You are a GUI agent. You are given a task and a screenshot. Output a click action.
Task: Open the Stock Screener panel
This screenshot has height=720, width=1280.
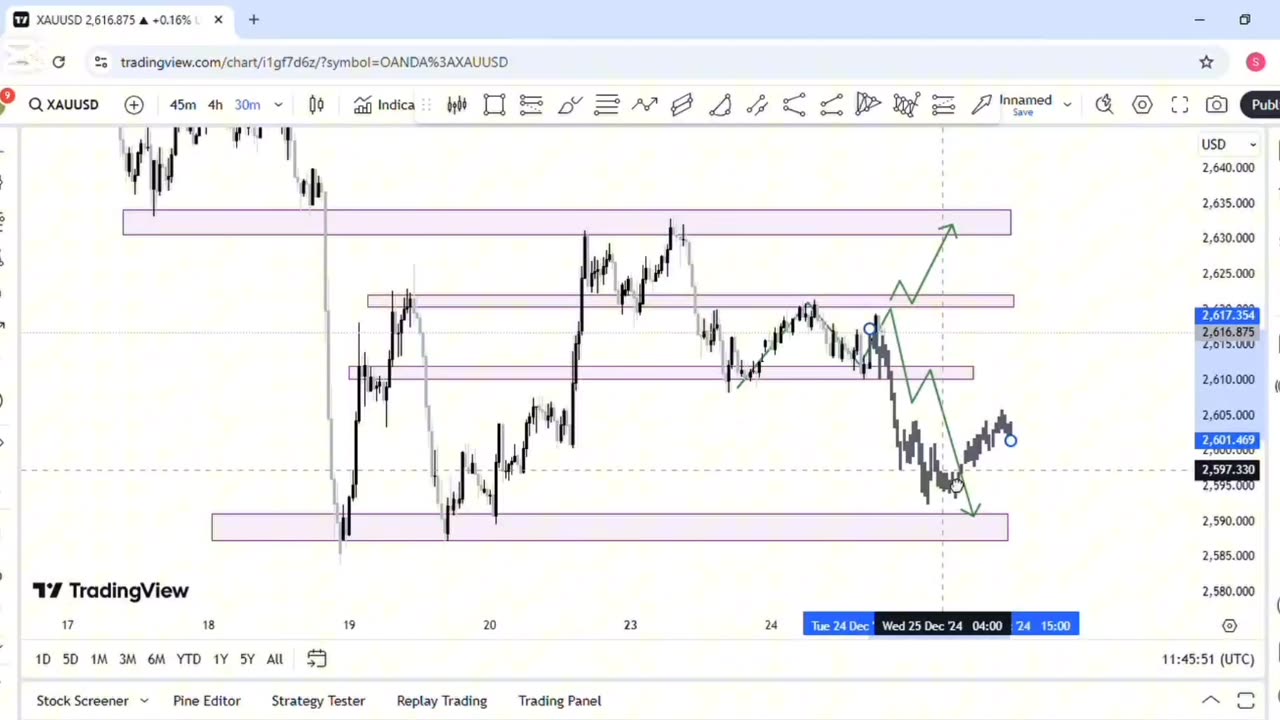click(83, 701)
